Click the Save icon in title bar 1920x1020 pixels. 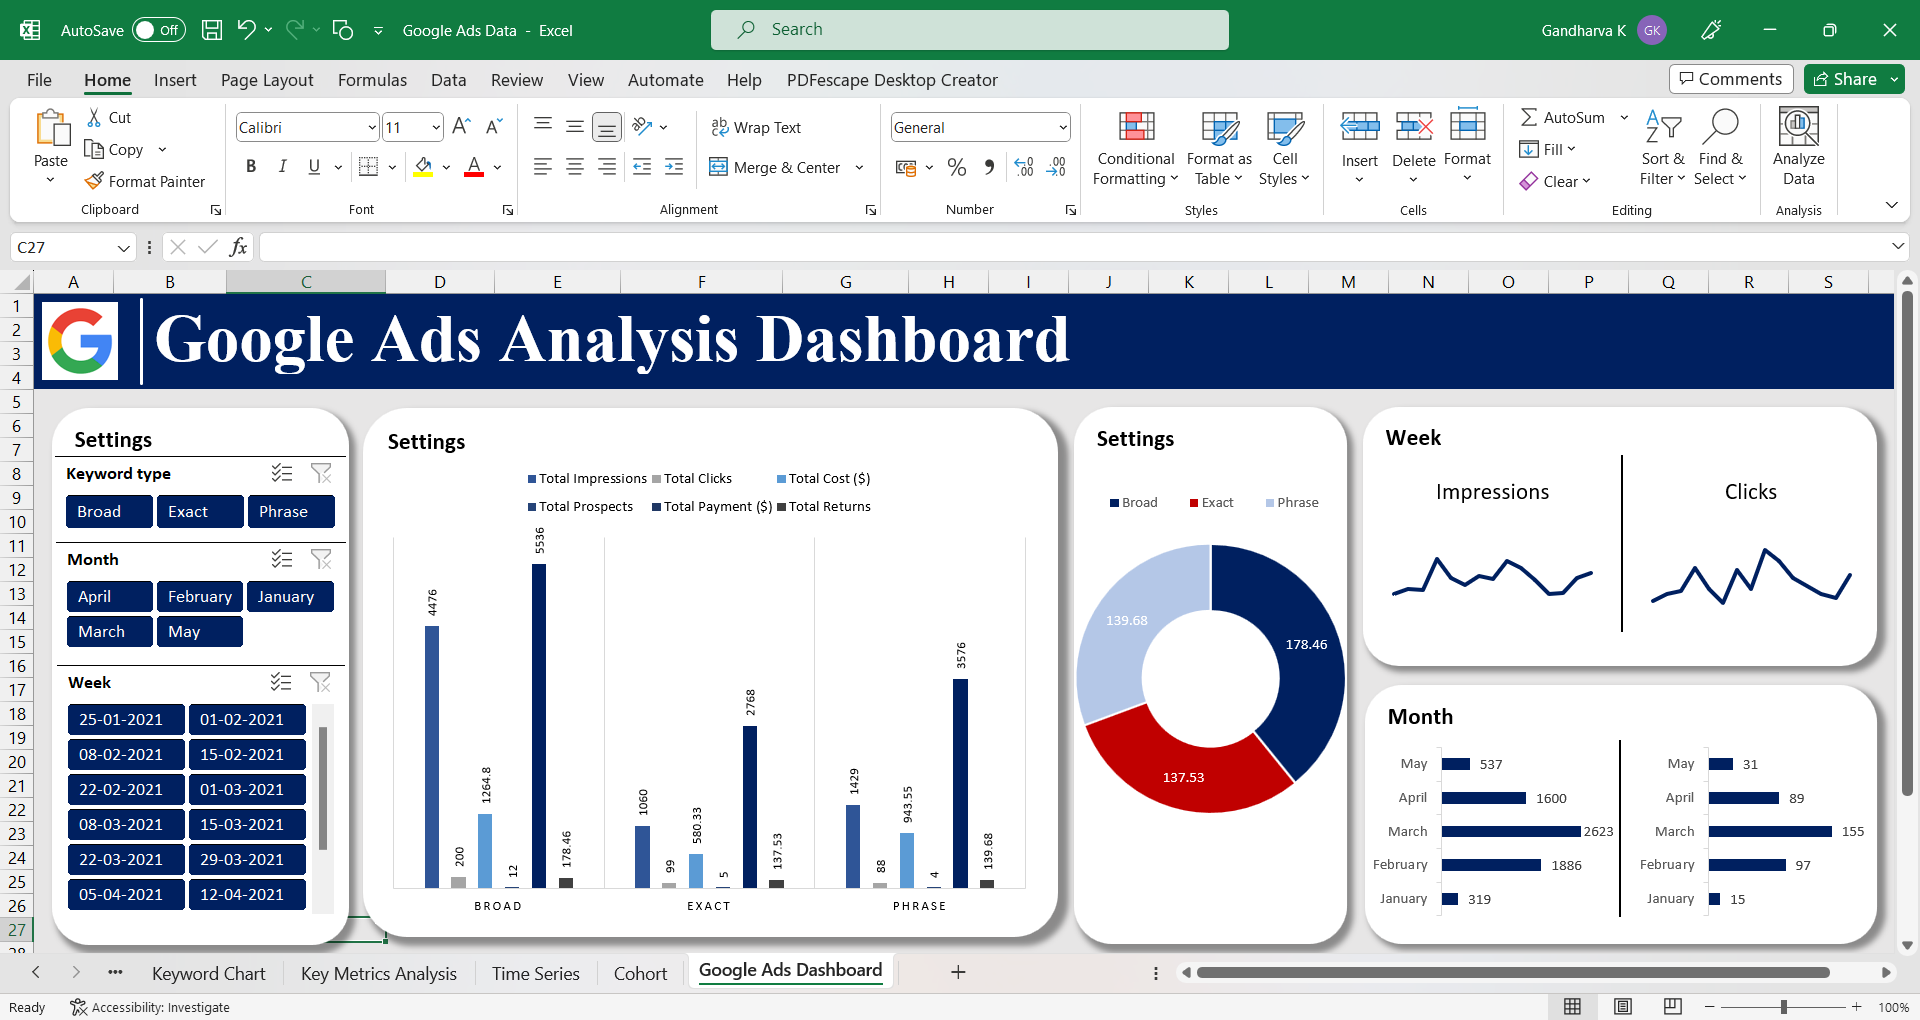212,30
